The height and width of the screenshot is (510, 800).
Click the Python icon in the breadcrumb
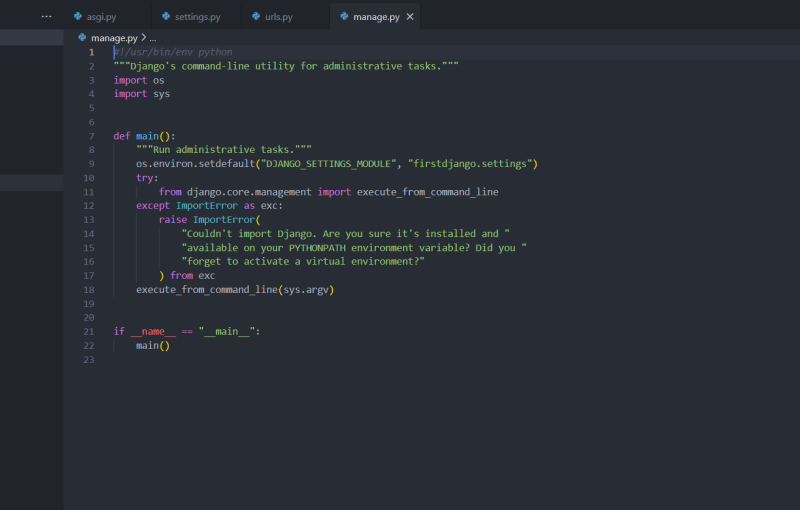[x=82, y=37]
